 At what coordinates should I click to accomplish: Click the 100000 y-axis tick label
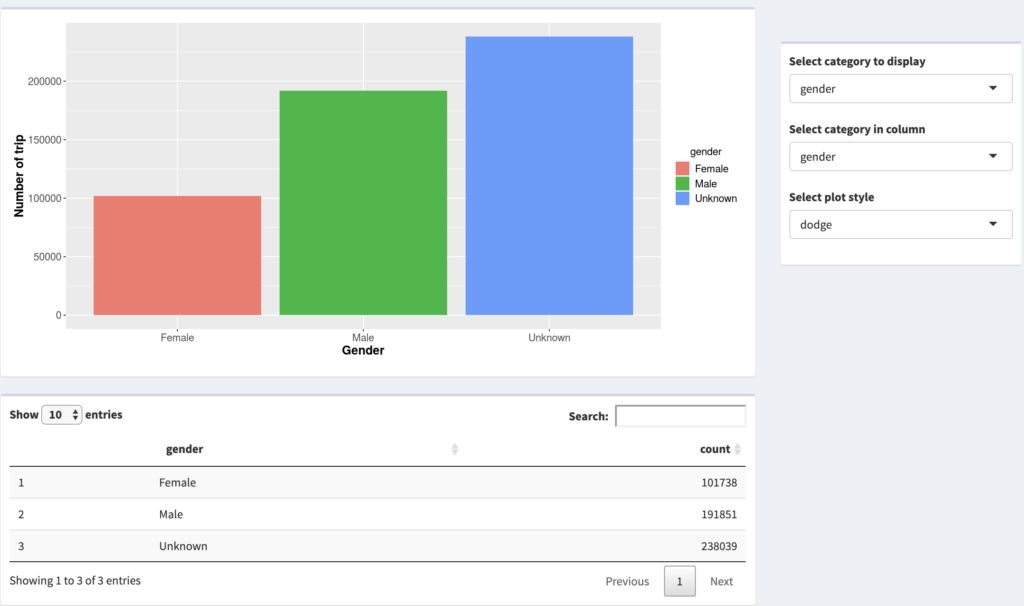44,199
